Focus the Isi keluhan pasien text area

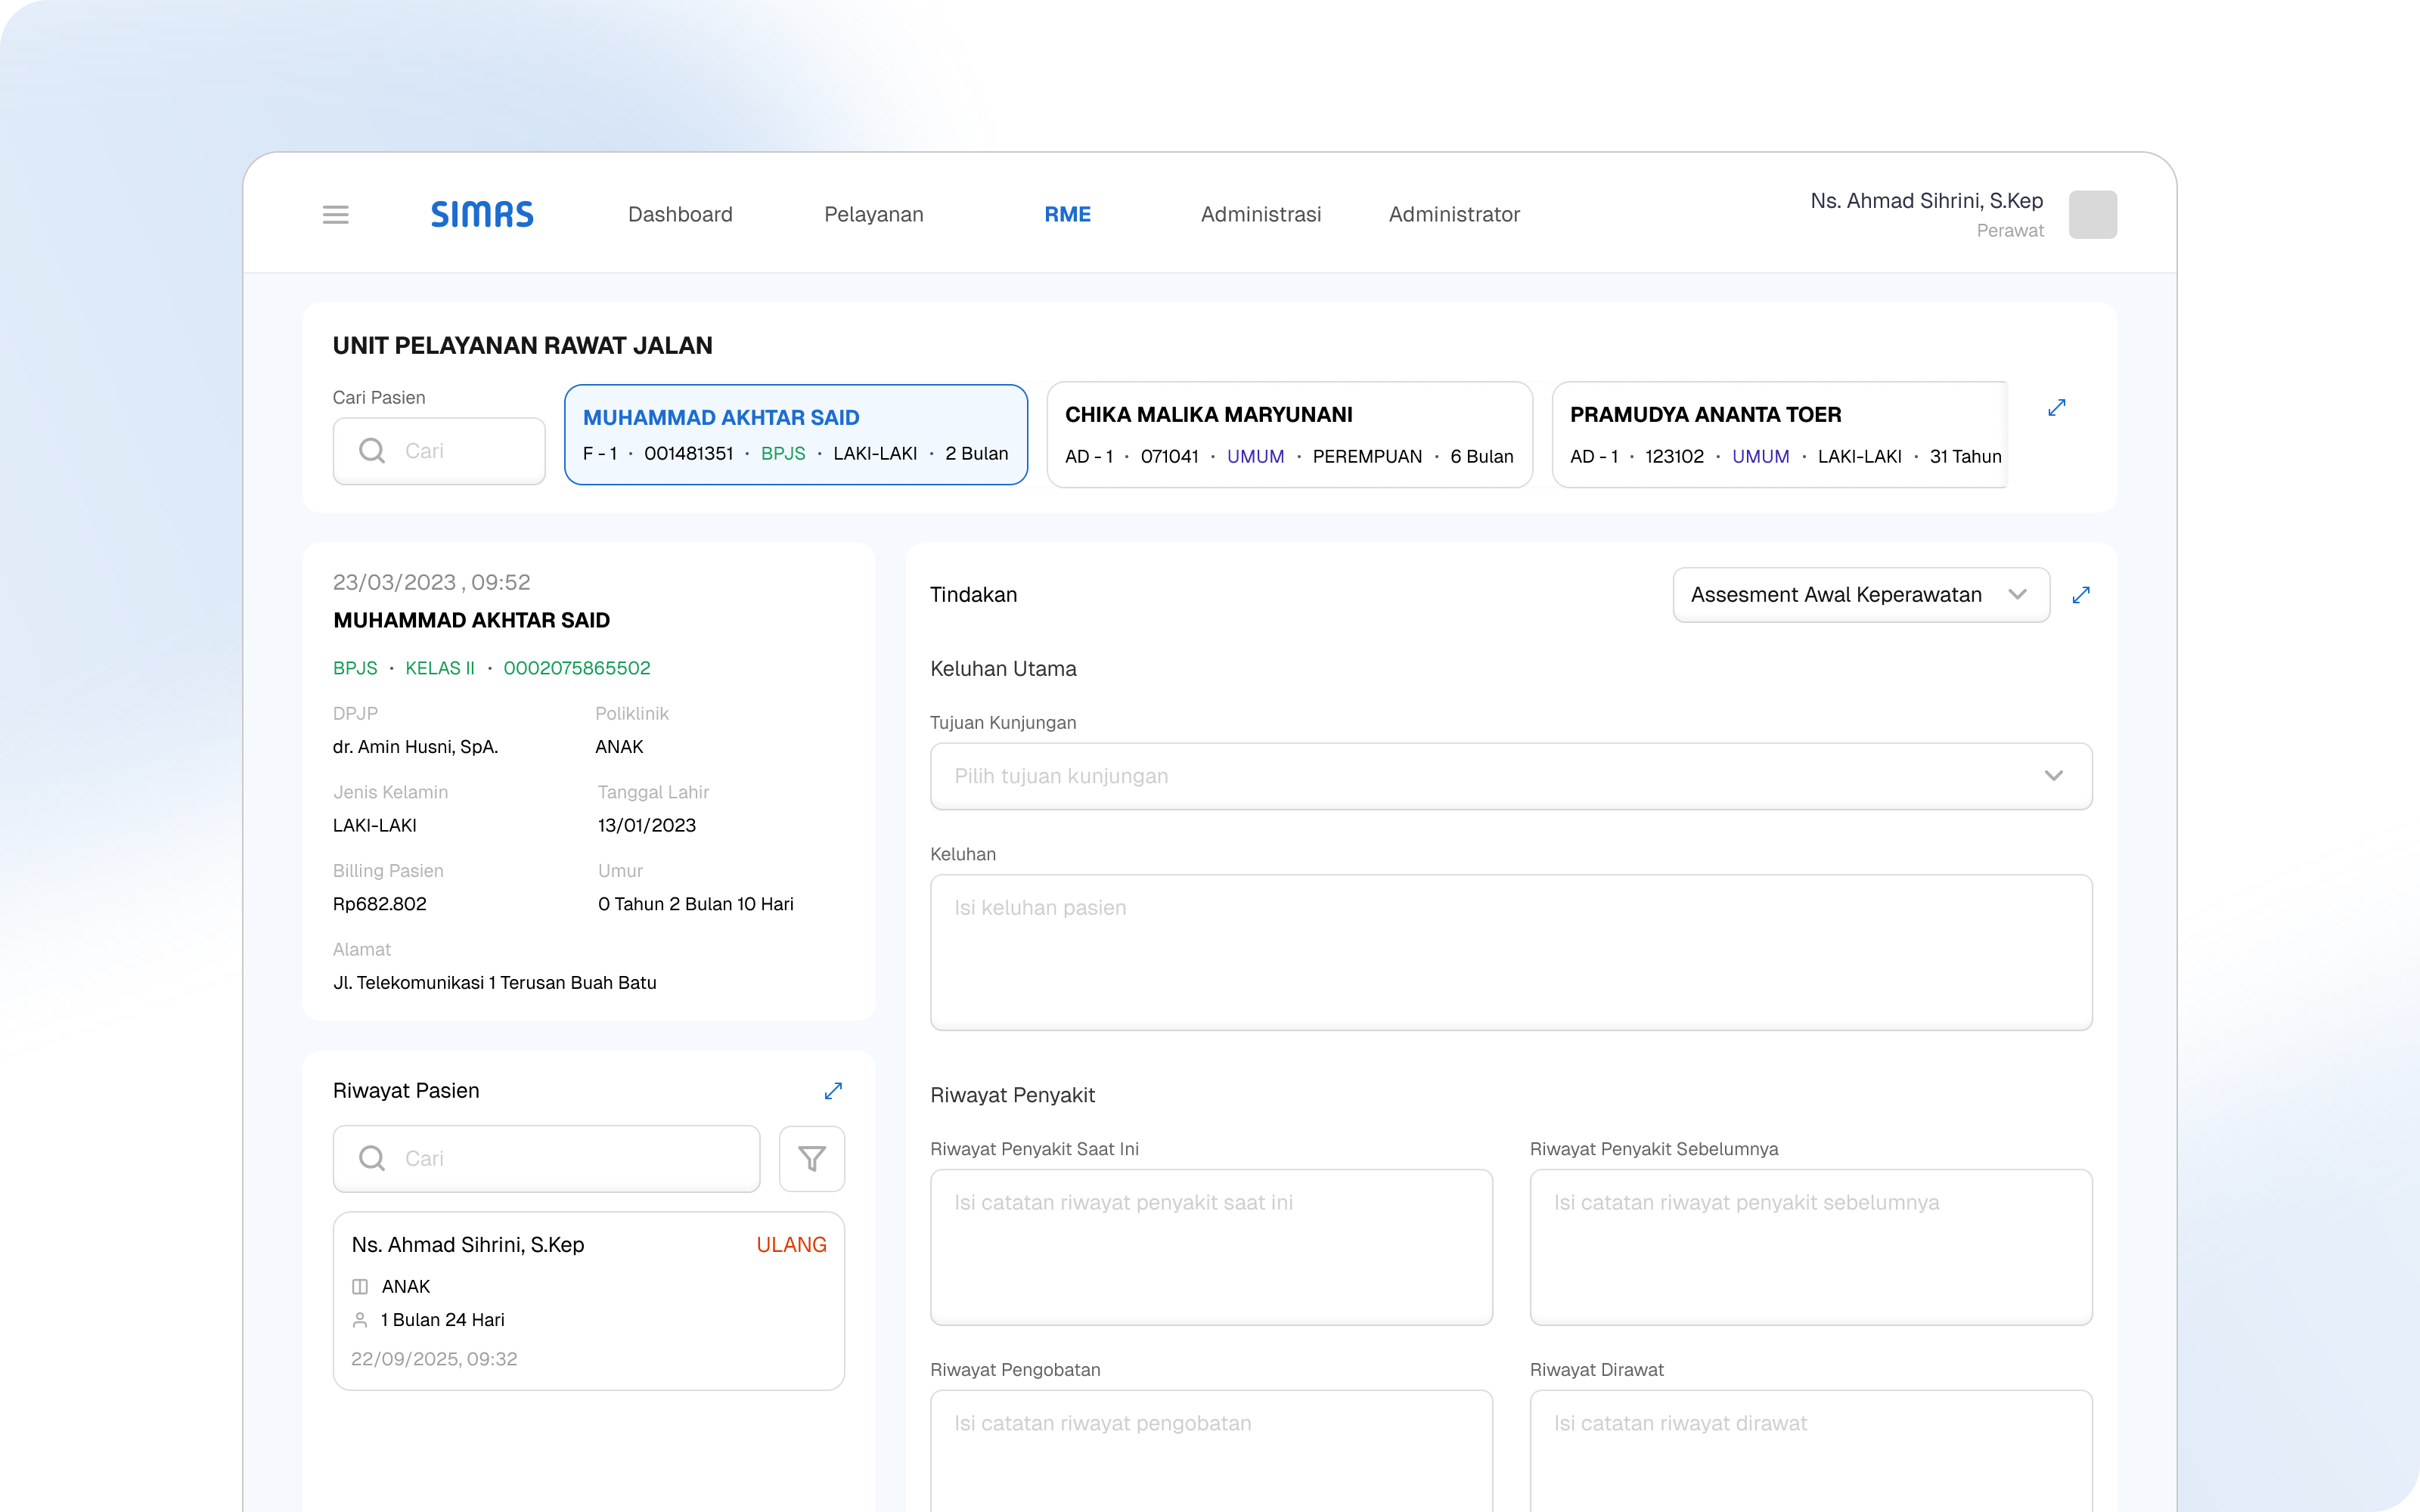(1510, 952)
